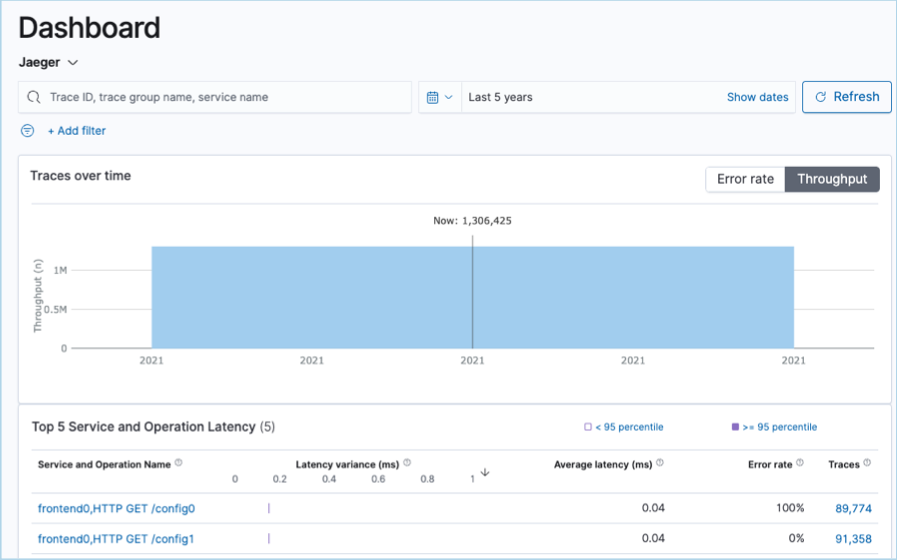This screenshot has width=897, height=560.
Task: Click info icon beside Average latency
Action: pos(662,463)
